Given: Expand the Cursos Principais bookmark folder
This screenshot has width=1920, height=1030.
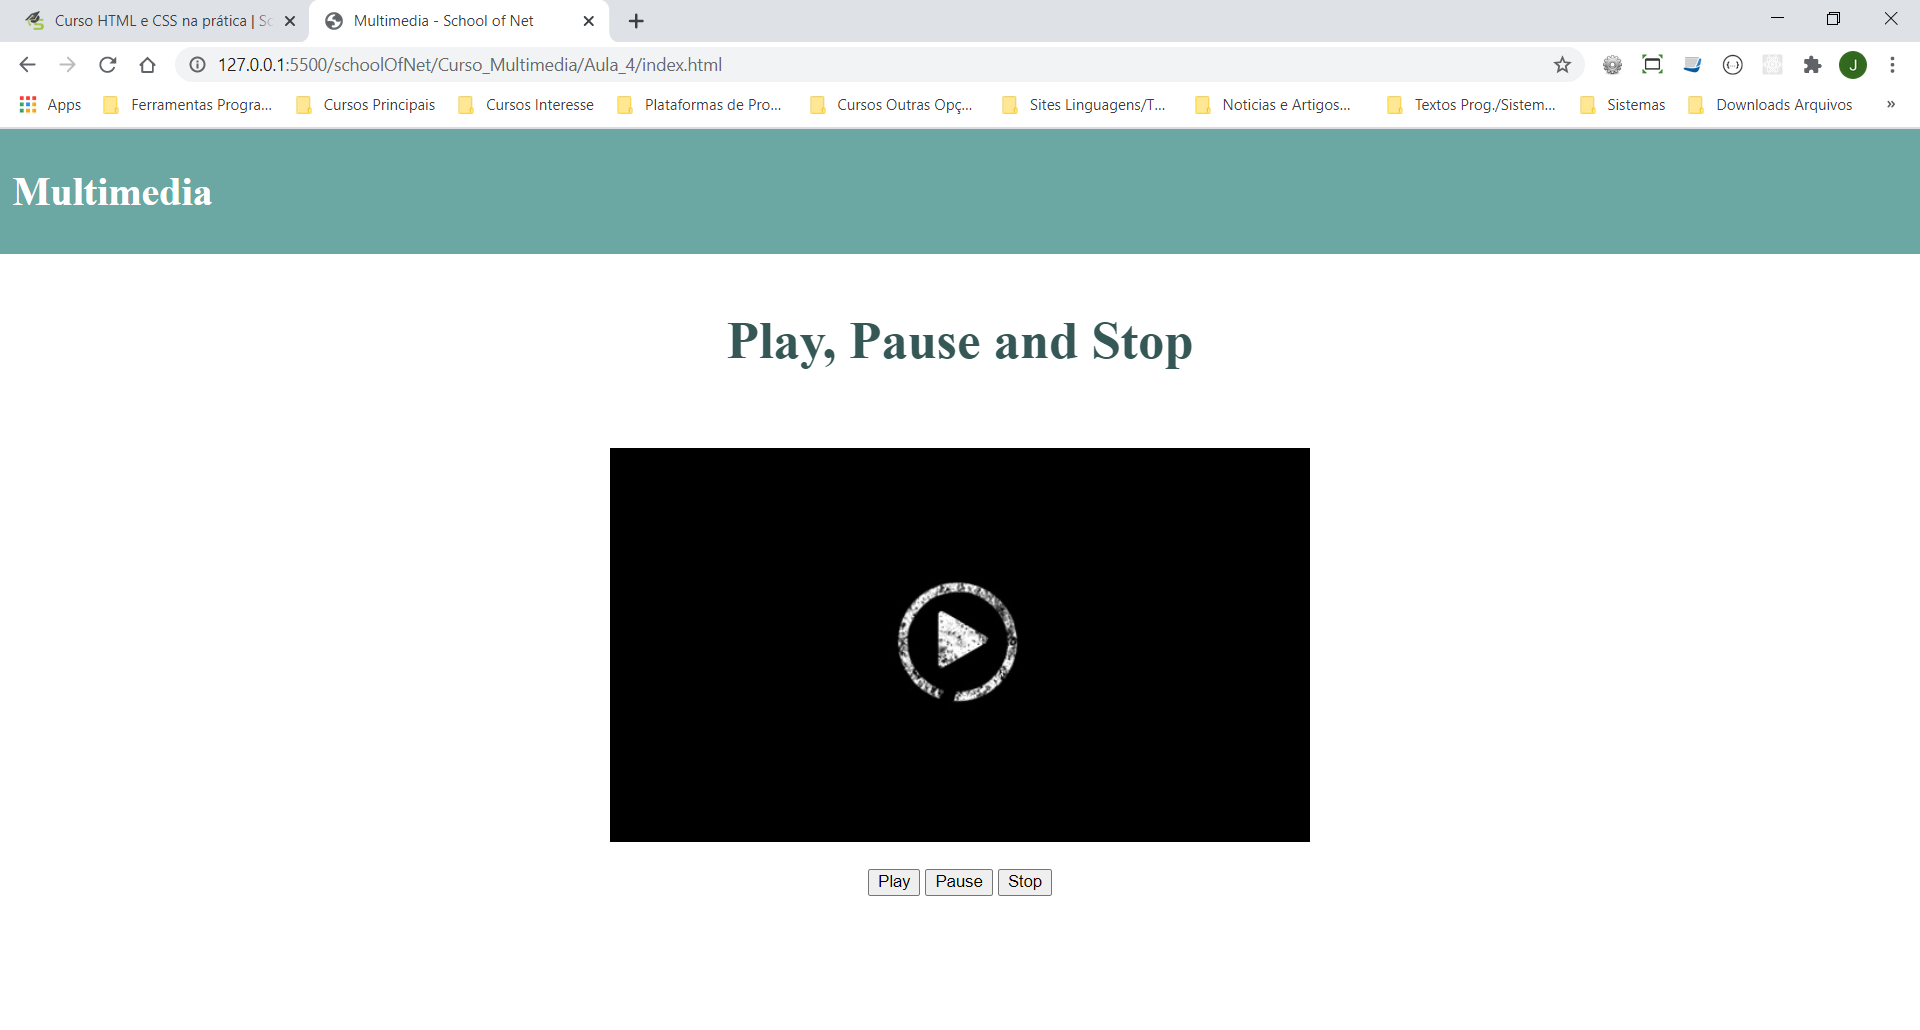Looking at the screenshot, I should (x=366, y=105).
